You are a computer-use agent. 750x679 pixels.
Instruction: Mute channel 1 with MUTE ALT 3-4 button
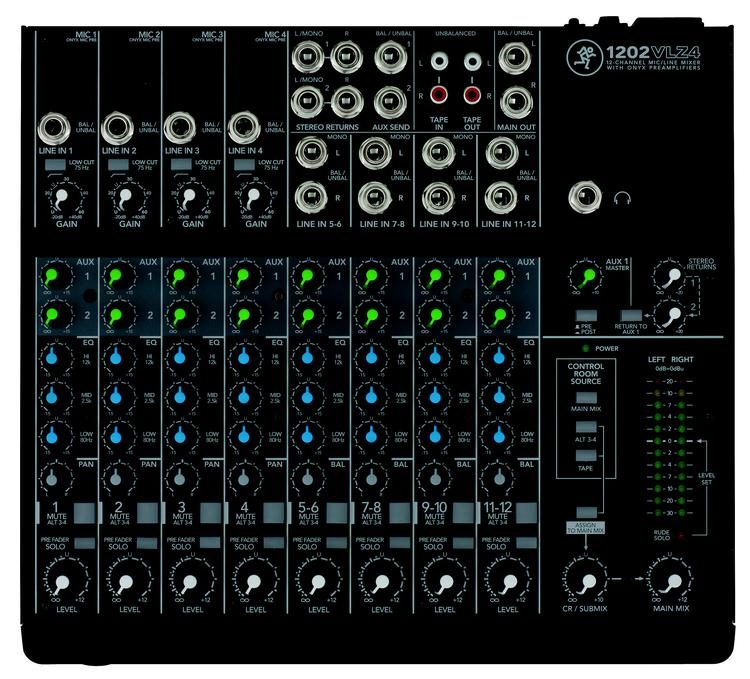coord(84,513)
